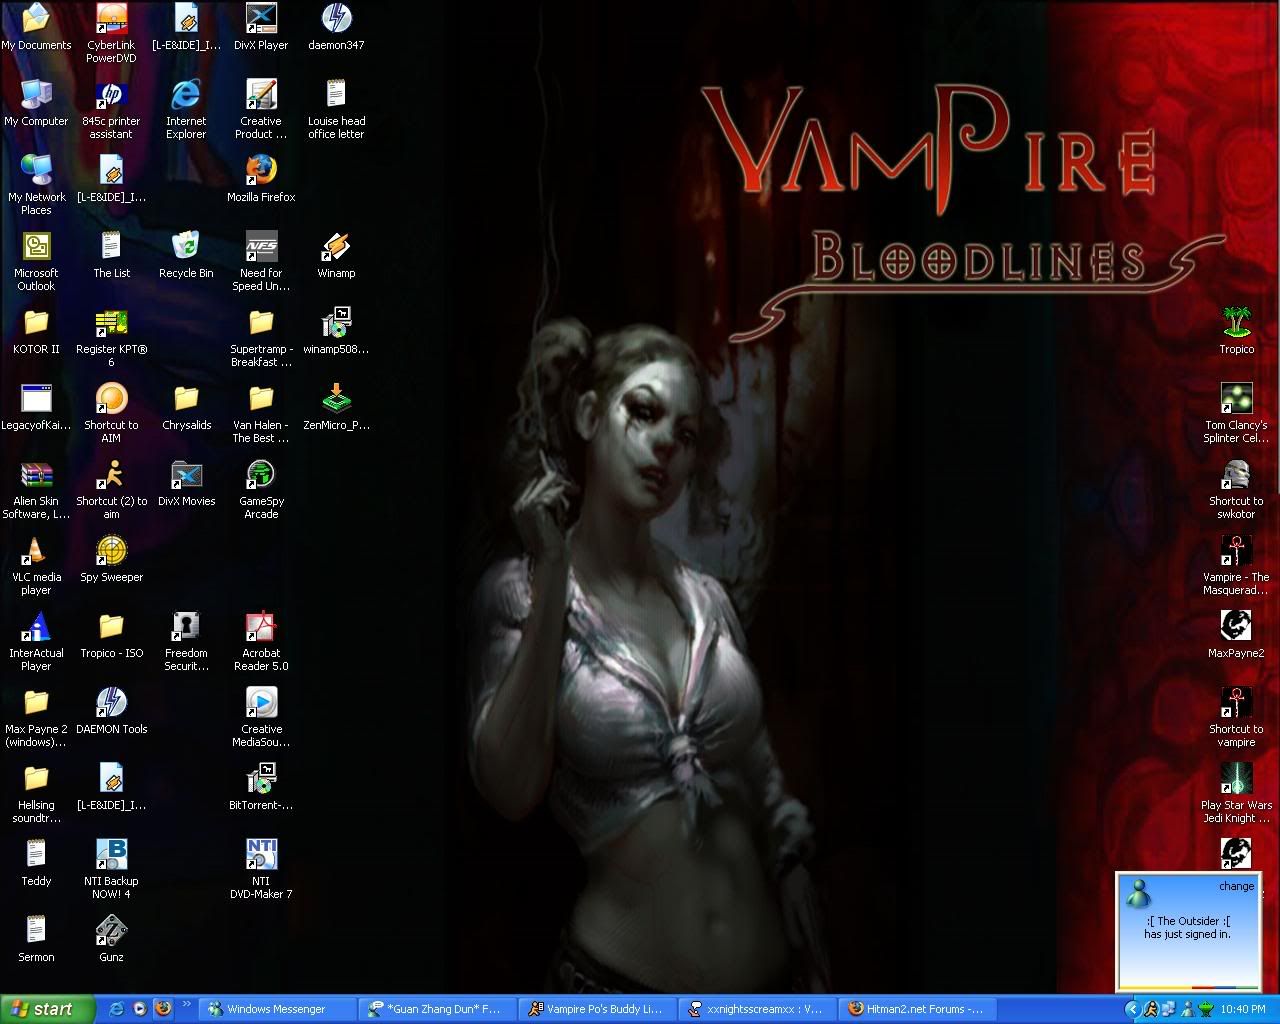
Task: Switch to xxnightsscreamxx taskbar window
Action: pos(757,1009)
